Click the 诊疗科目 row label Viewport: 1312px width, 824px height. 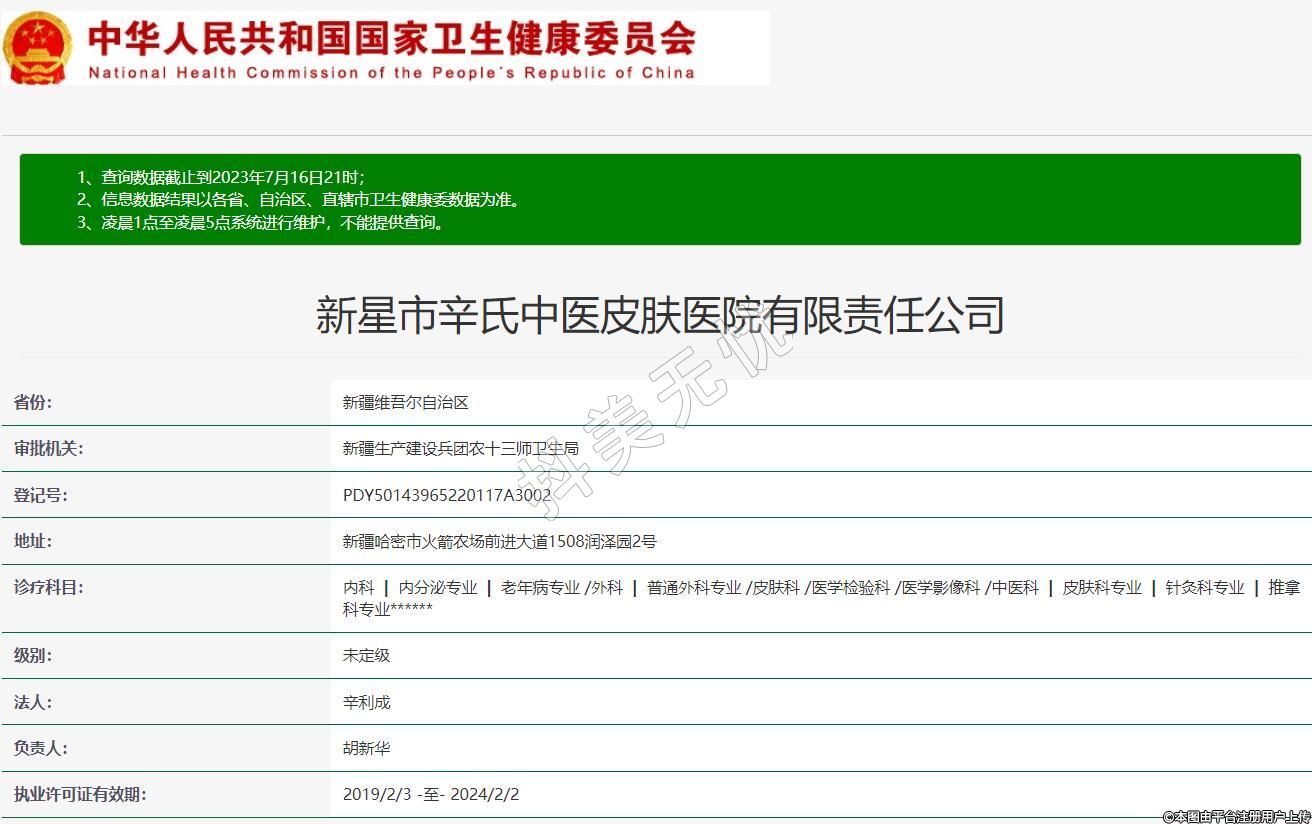click(48, 587)
